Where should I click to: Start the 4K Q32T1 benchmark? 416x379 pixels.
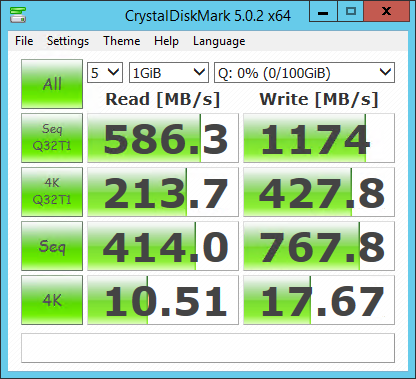click(52, 192)
